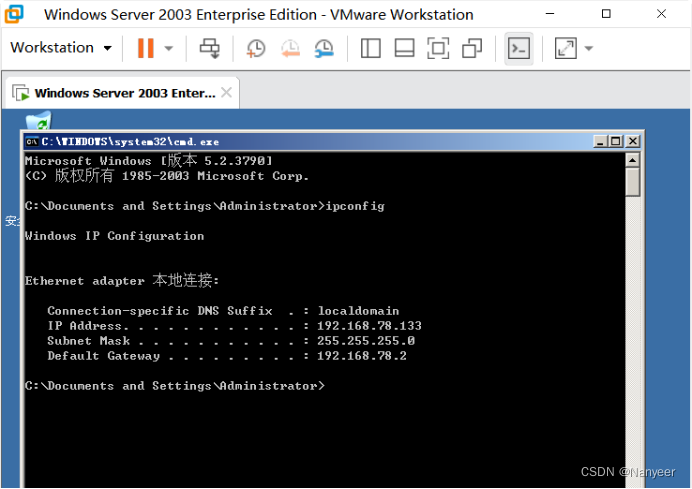Open the Workstation menu dropdown
692x489 pixels.
[x=61, y=48]
